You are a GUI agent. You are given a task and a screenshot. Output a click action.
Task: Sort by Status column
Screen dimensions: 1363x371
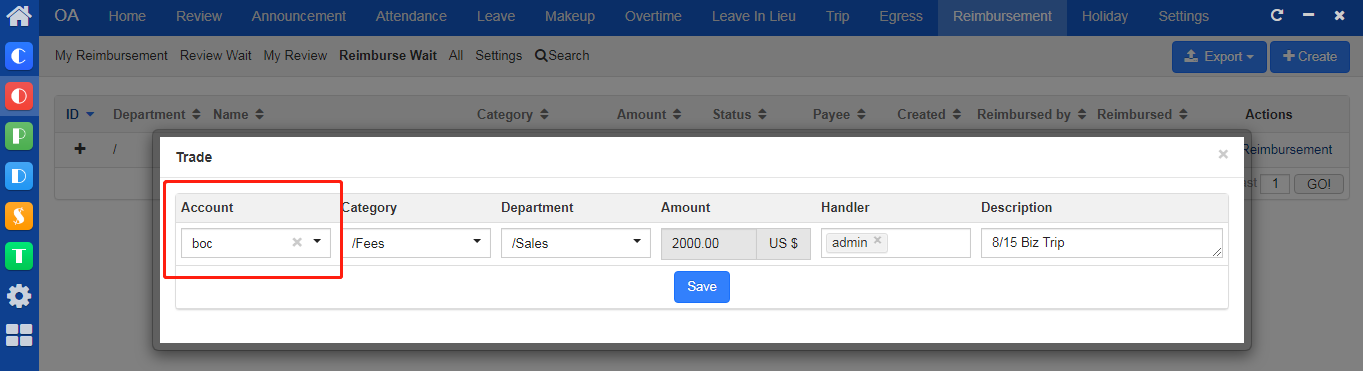(739, 114)
